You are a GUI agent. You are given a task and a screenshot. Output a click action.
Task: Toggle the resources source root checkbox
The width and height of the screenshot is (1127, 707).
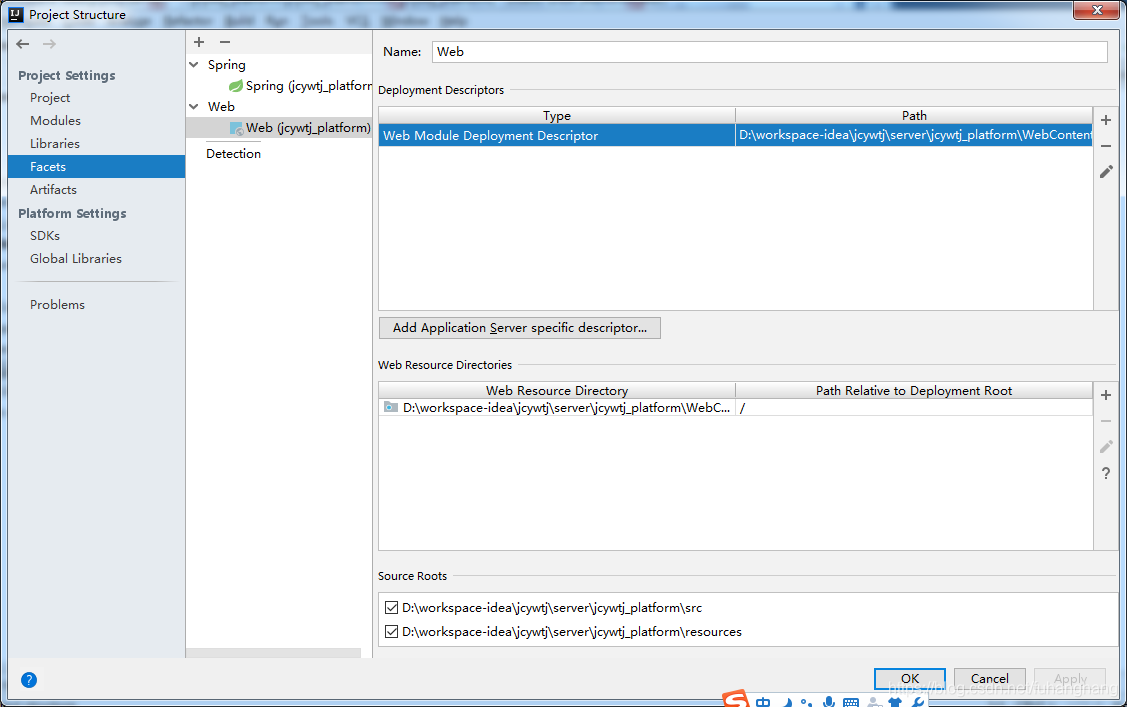pos(390,631)
